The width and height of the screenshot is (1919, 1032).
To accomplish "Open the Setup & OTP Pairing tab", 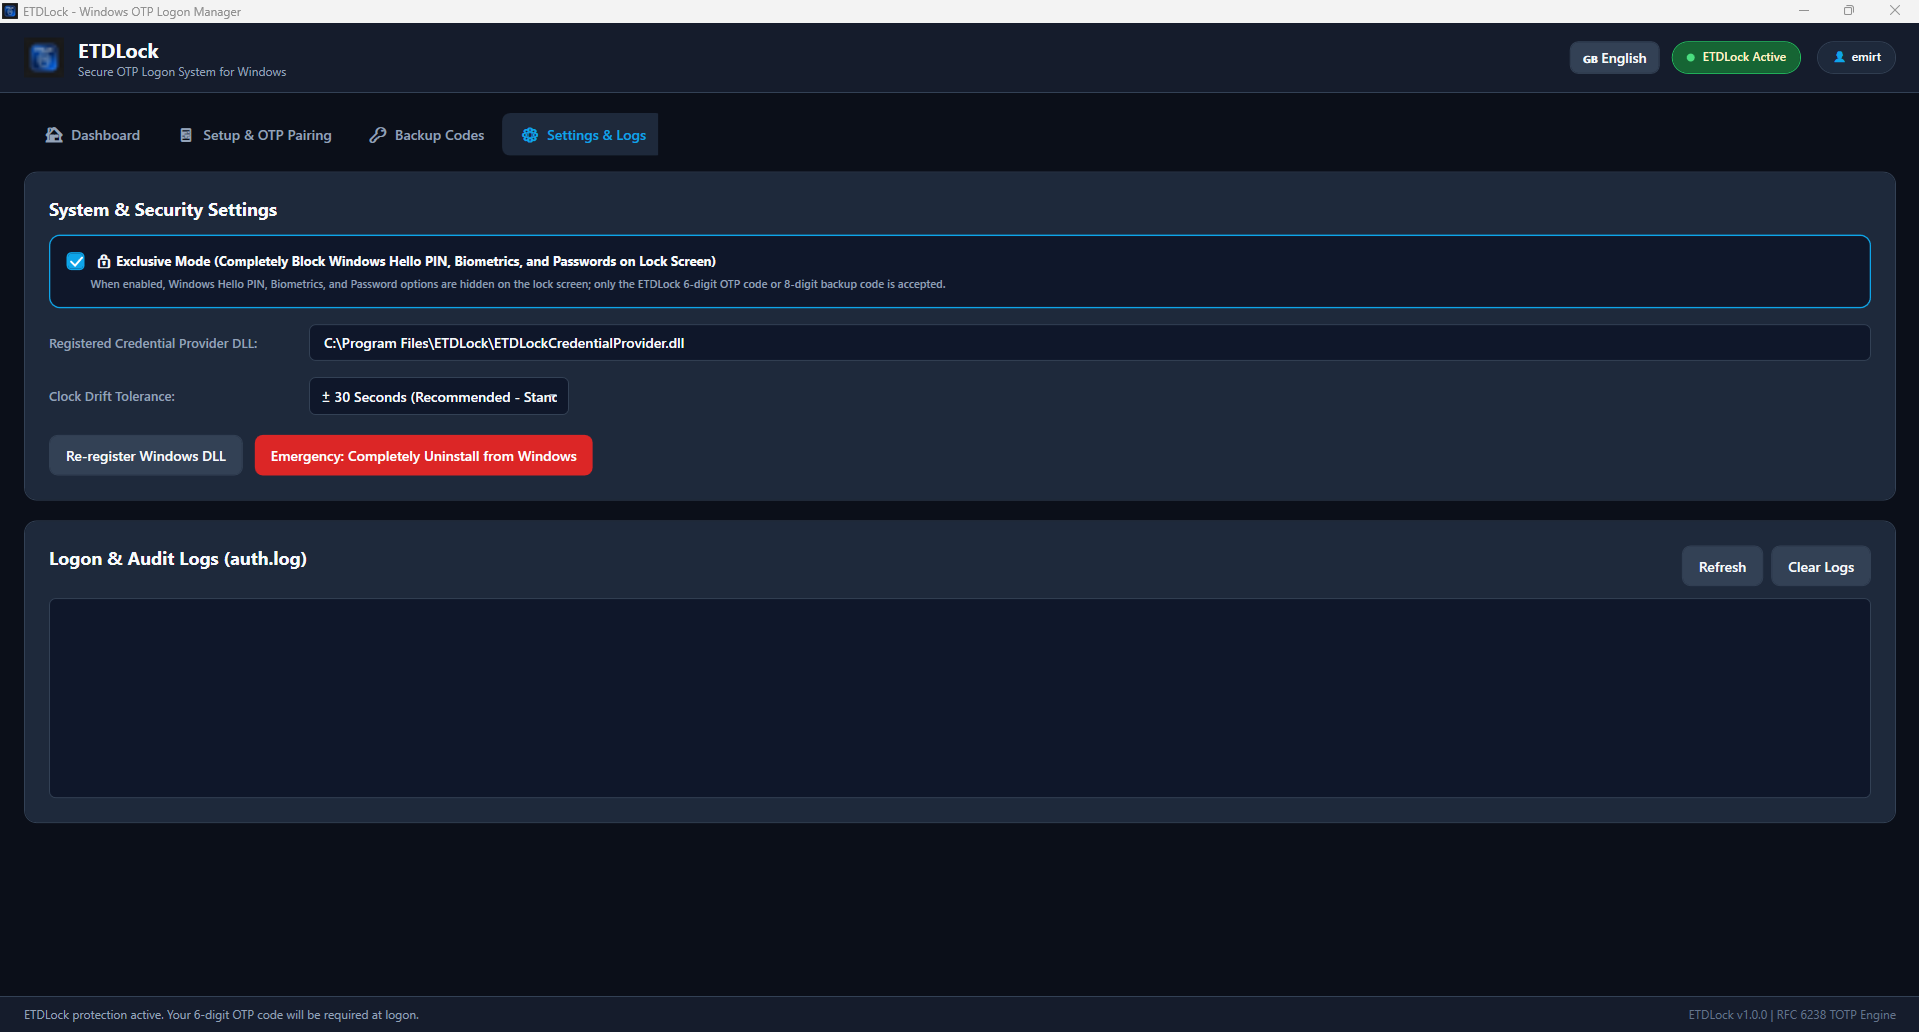I will [x=255, y=135].
